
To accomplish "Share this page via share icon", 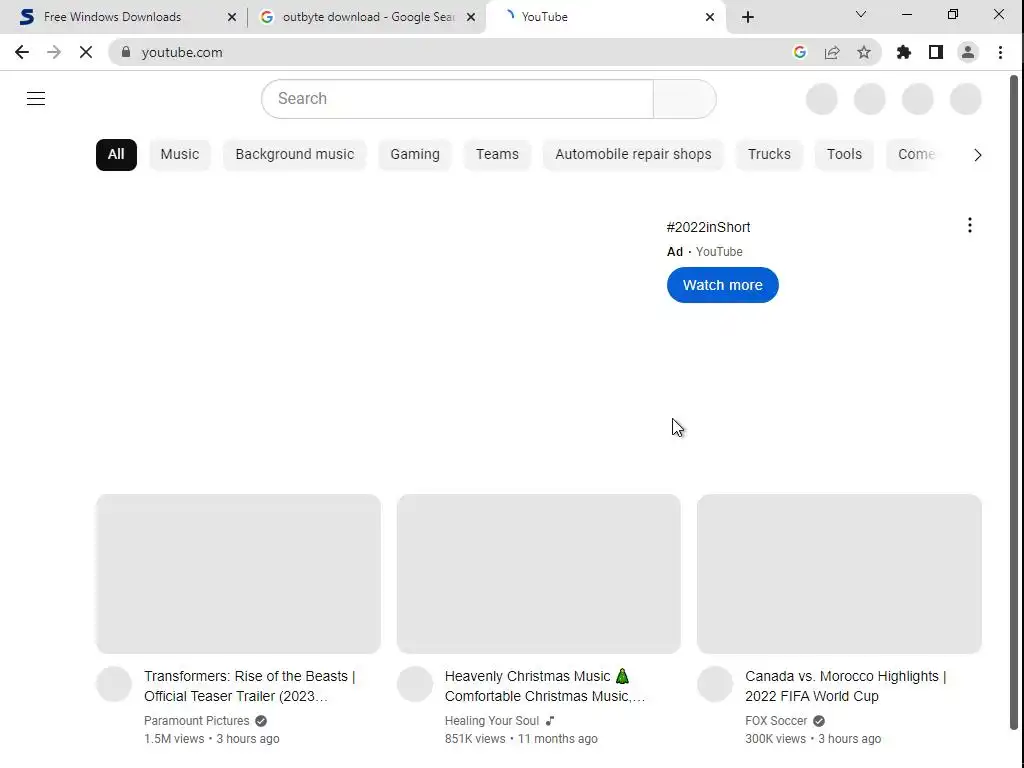I will 832,52.
